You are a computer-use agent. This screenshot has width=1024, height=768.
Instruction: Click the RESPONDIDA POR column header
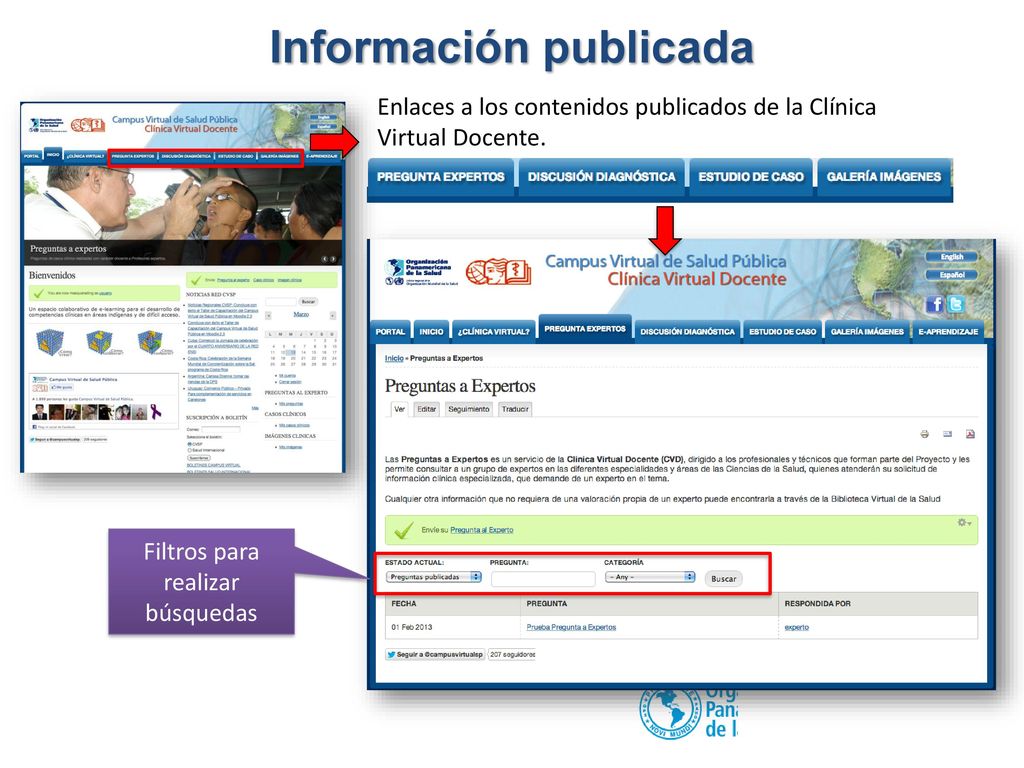pyautogui.click(x=818, y=603)
